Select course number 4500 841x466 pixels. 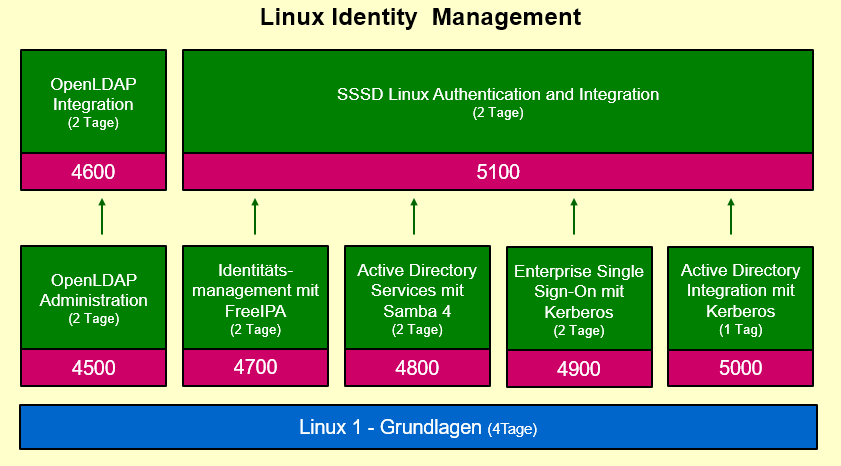(93, 368)
